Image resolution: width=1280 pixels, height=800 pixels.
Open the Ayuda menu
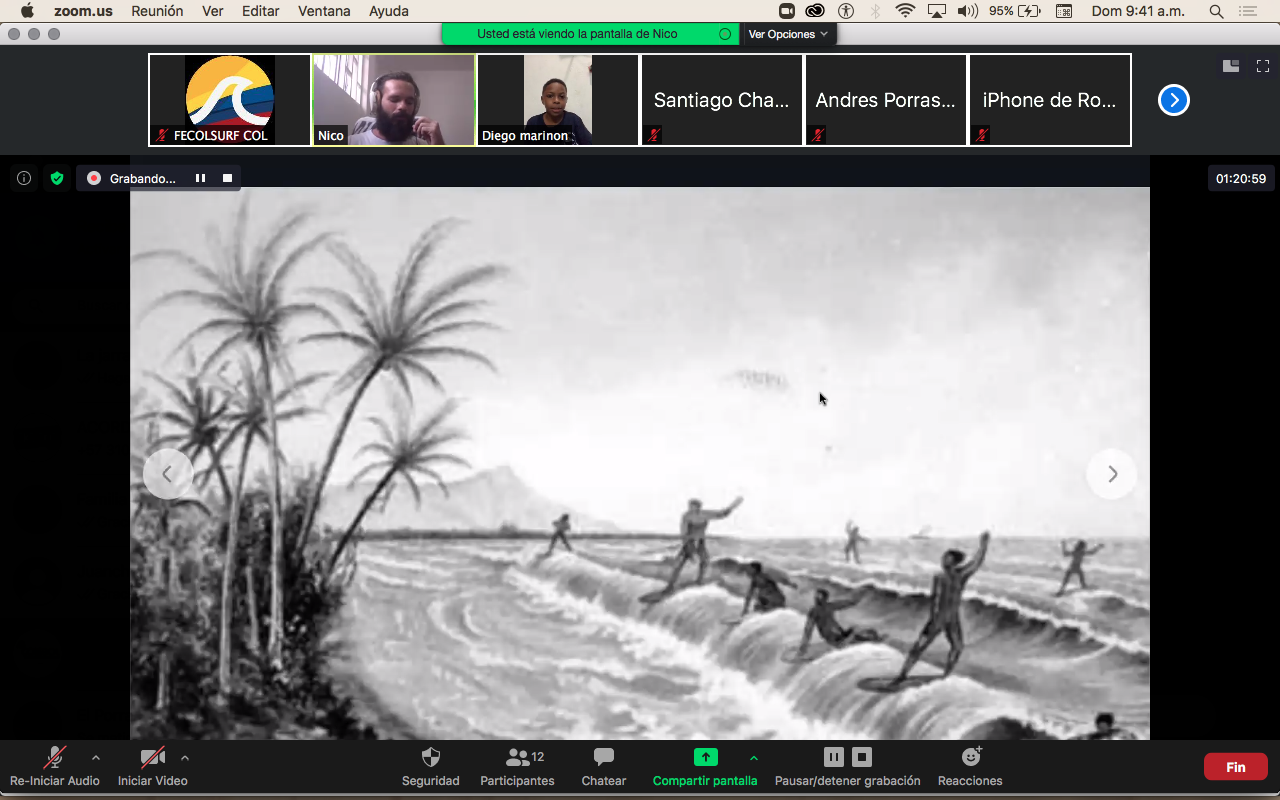389,11
